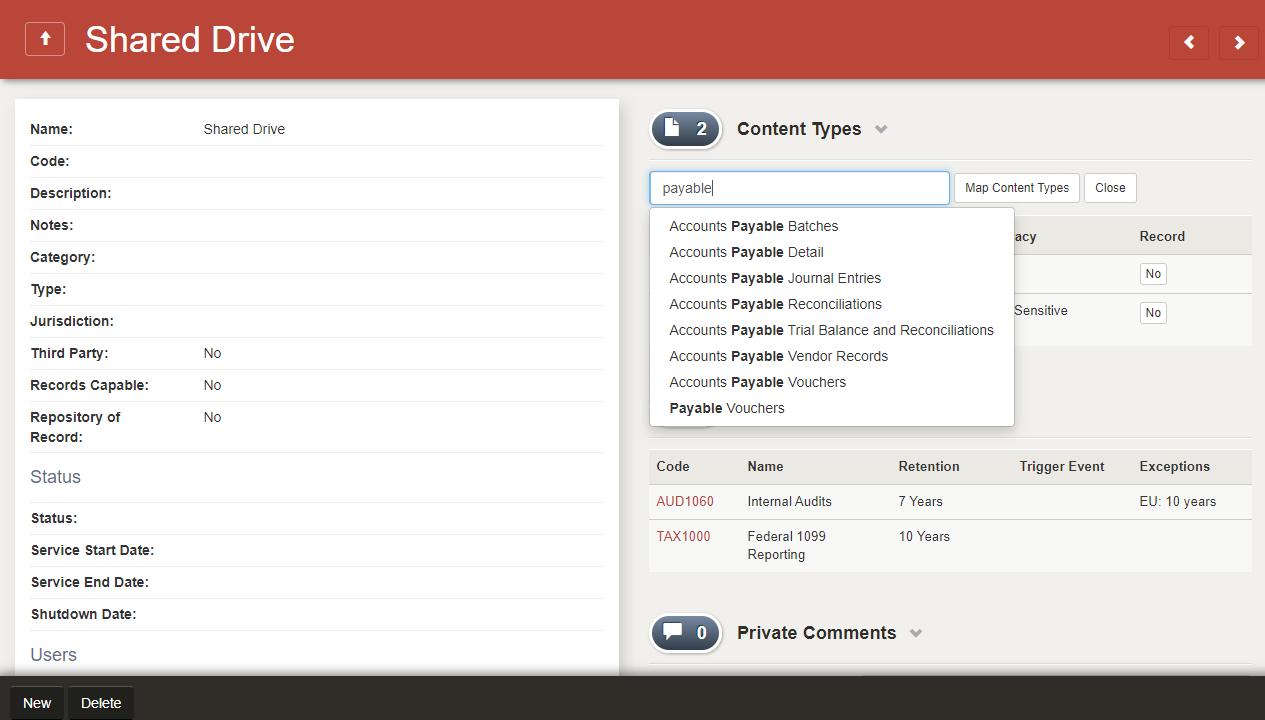Click the Private Comments speech bubble badge
The image size is (1265, 720).
point(686,633)
